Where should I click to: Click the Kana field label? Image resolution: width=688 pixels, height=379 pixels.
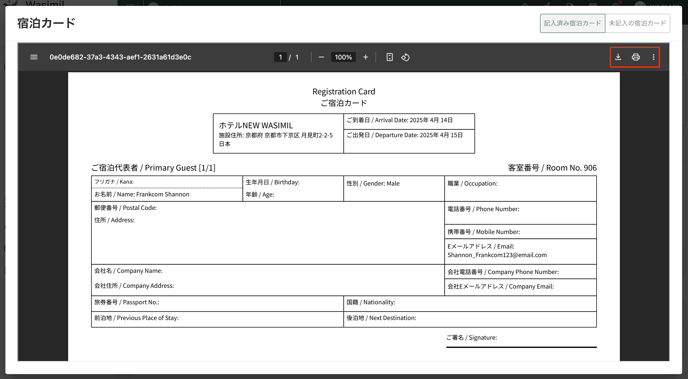pyautogui.click(x=114, y=182)
